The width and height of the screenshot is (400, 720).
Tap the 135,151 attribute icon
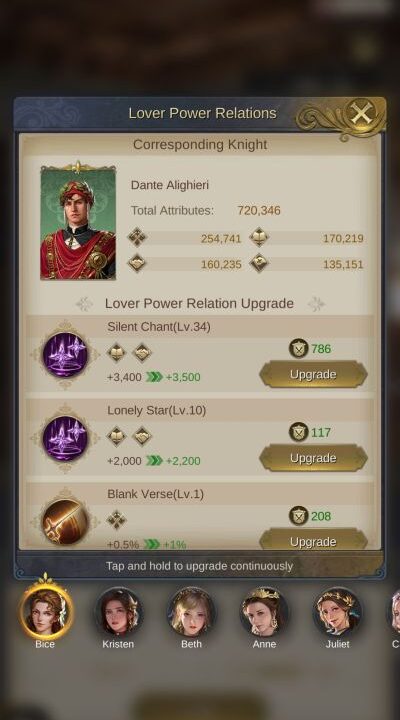(x=259, y=263)
